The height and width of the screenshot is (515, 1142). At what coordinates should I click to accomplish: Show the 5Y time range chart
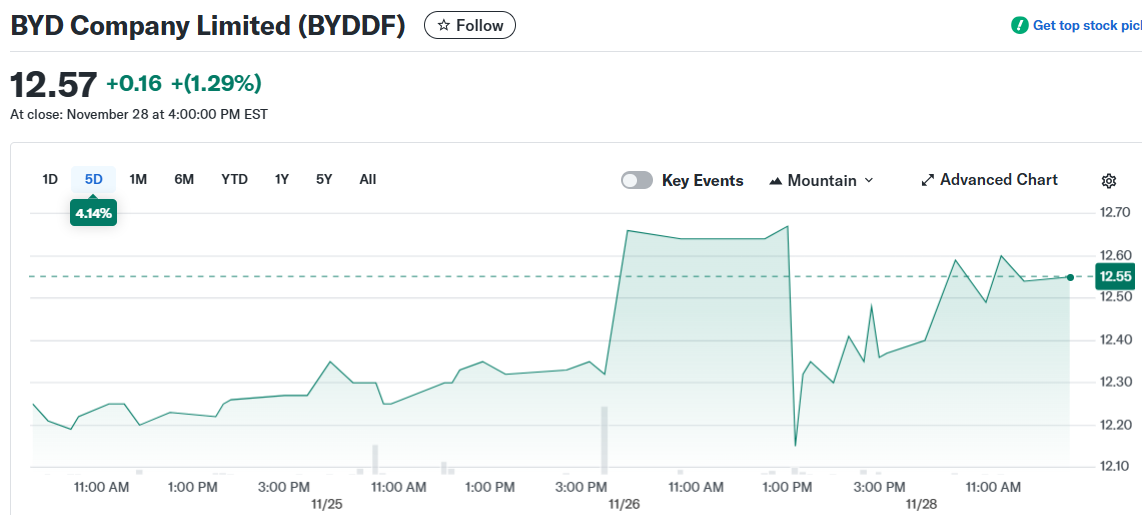click(x=324, y=180)
